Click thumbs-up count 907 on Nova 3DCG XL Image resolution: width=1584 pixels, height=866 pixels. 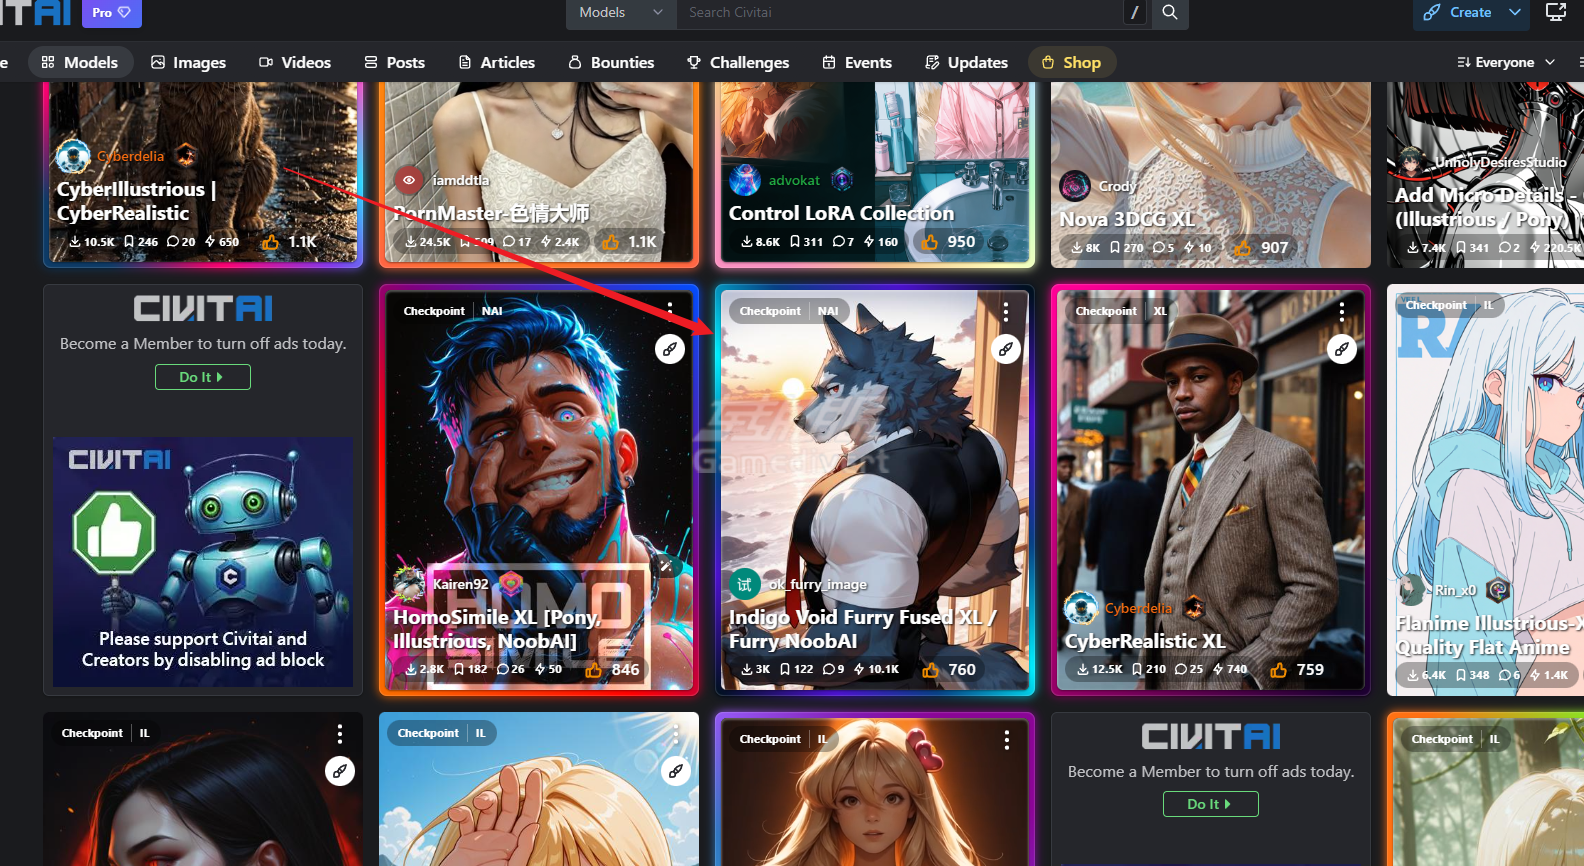(1263, 248)
